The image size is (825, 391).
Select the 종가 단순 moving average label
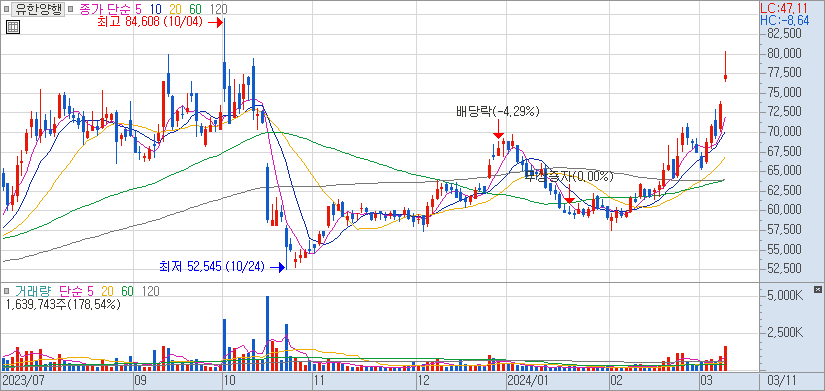point(104,9)
